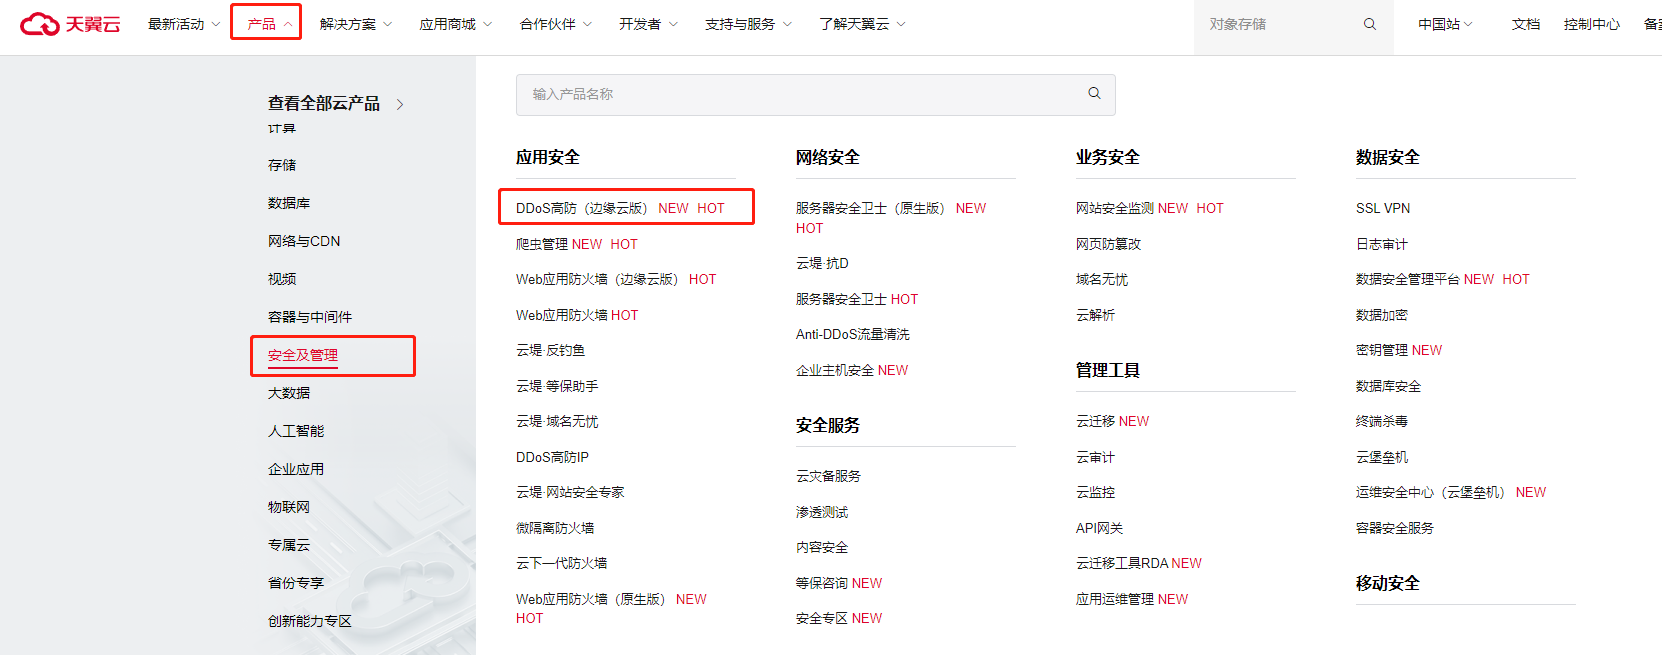Select 网络与CDN category
Viewport: 1662px width, 655px height.
[304, 241]
